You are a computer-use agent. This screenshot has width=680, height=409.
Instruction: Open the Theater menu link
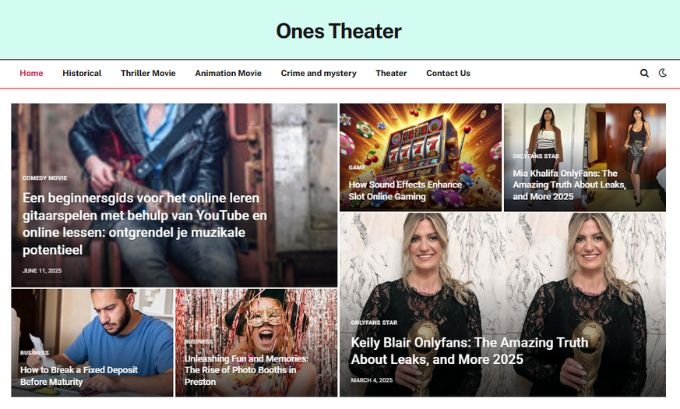click(391, 73)
